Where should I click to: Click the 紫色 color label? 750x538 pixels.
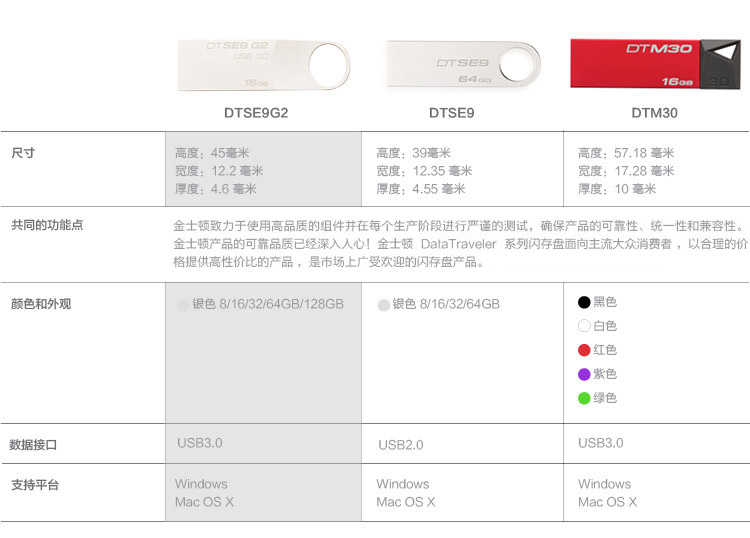pyautogui.click(x=605, y=374)
